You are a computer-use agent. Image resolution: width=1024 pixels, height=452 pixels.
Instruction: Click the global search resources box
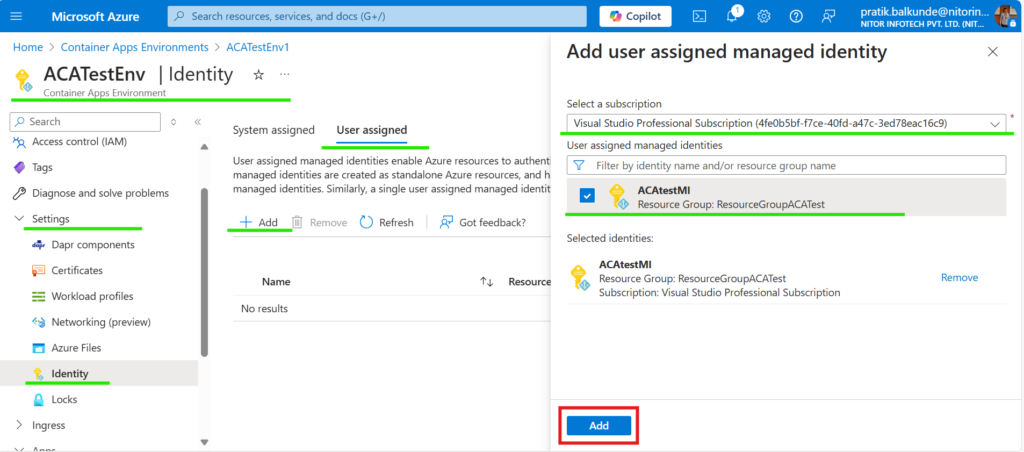[377, 16]
